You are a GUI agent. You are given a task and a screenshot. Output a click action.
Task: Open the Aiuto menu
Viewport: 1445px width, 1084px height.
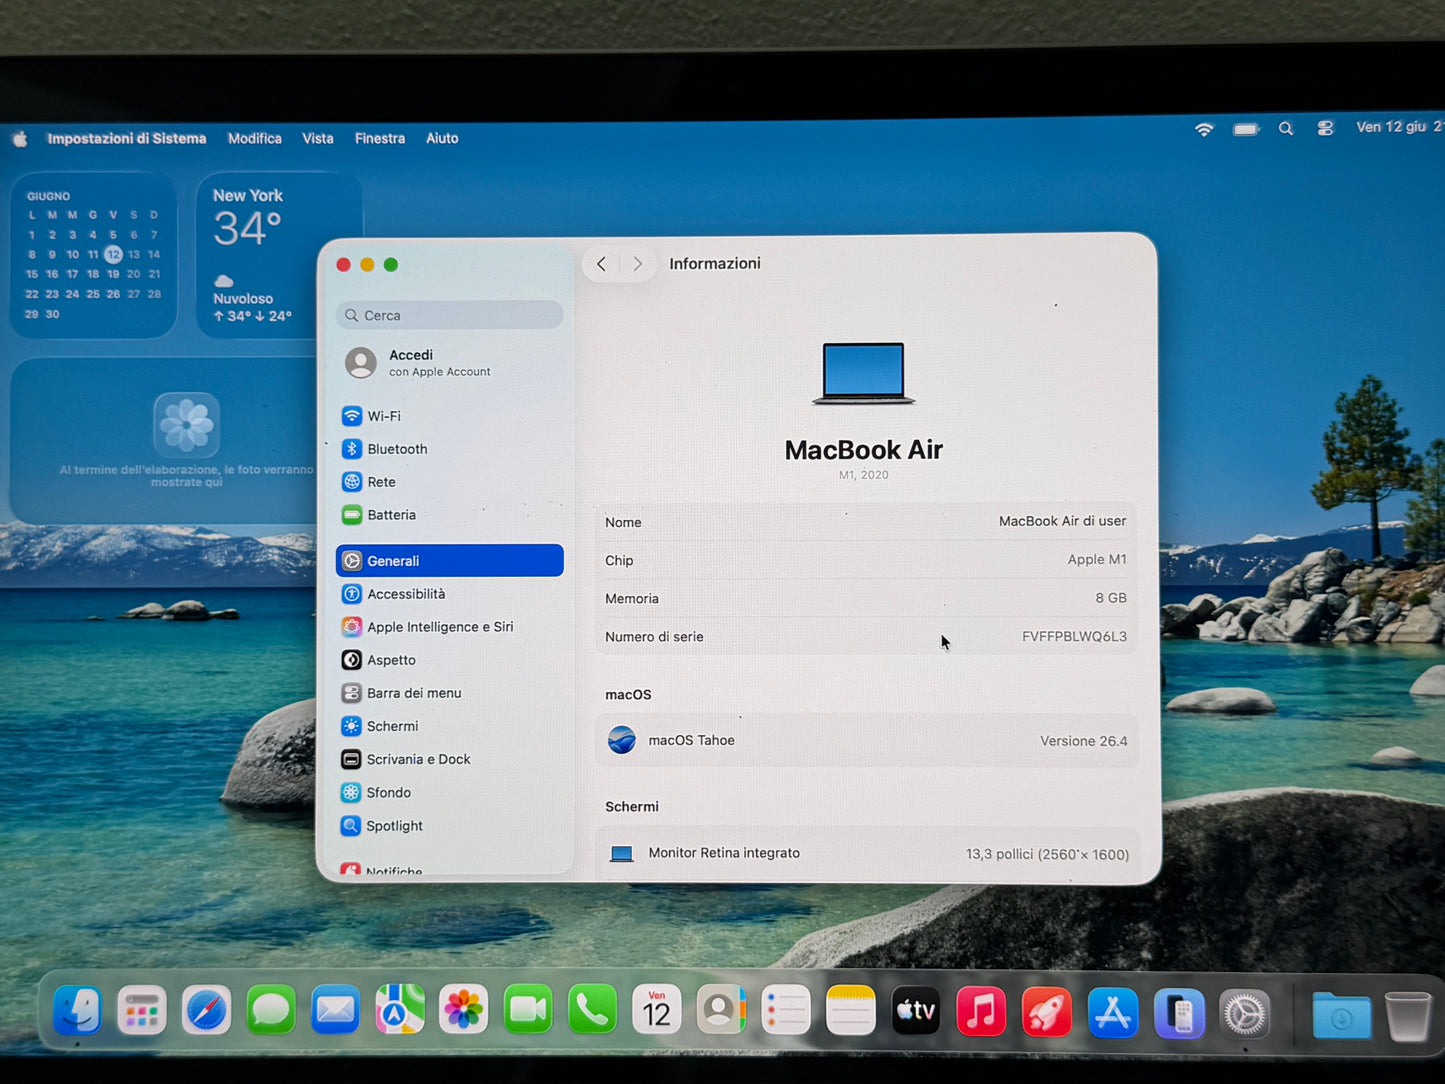pyautogui.click(x=442, y=139)
